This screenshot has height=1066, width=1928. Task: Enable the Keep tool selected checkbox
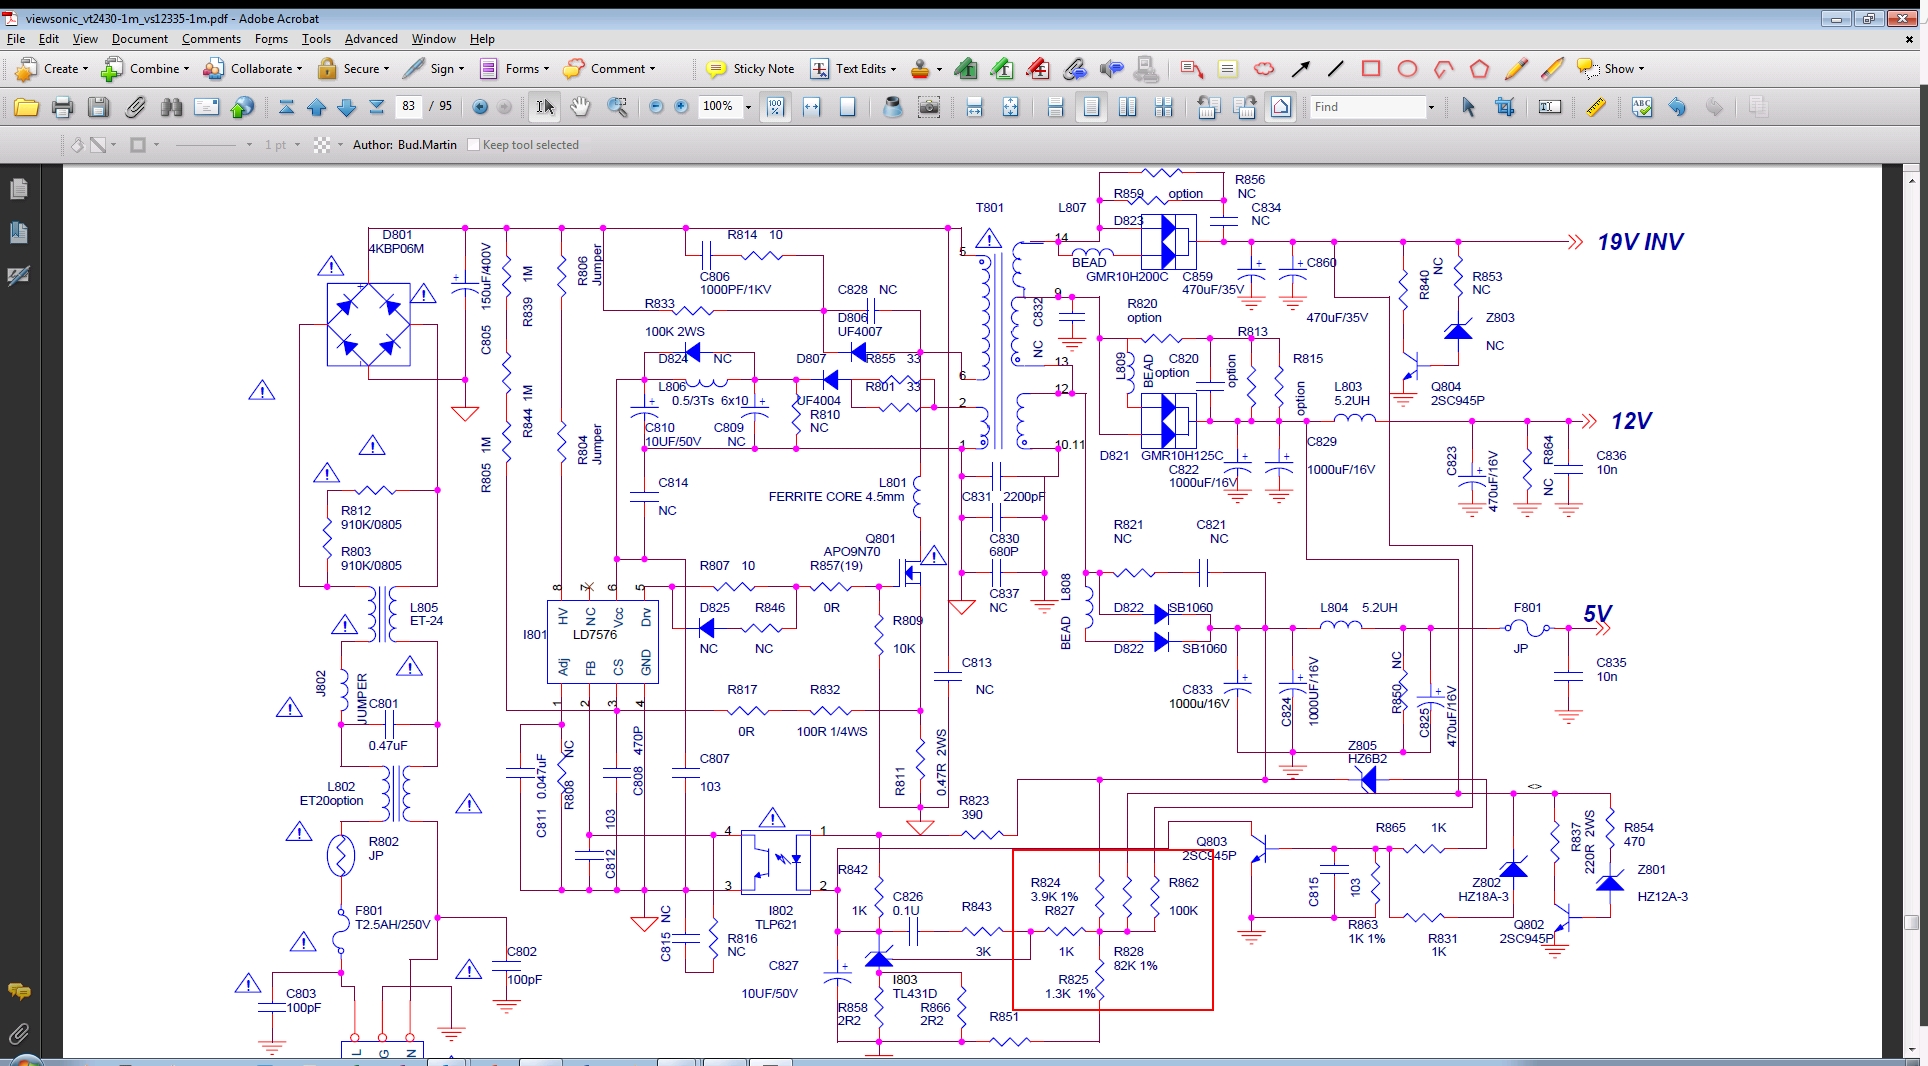(474, 145)
